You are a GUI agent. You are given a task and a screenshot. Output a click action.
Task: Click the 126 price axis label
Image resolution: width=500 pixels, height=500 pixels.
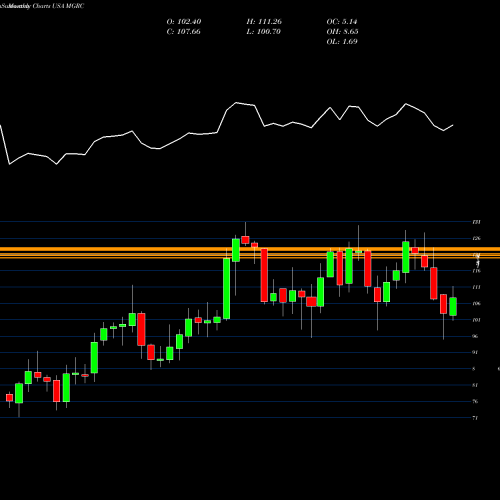476,238
